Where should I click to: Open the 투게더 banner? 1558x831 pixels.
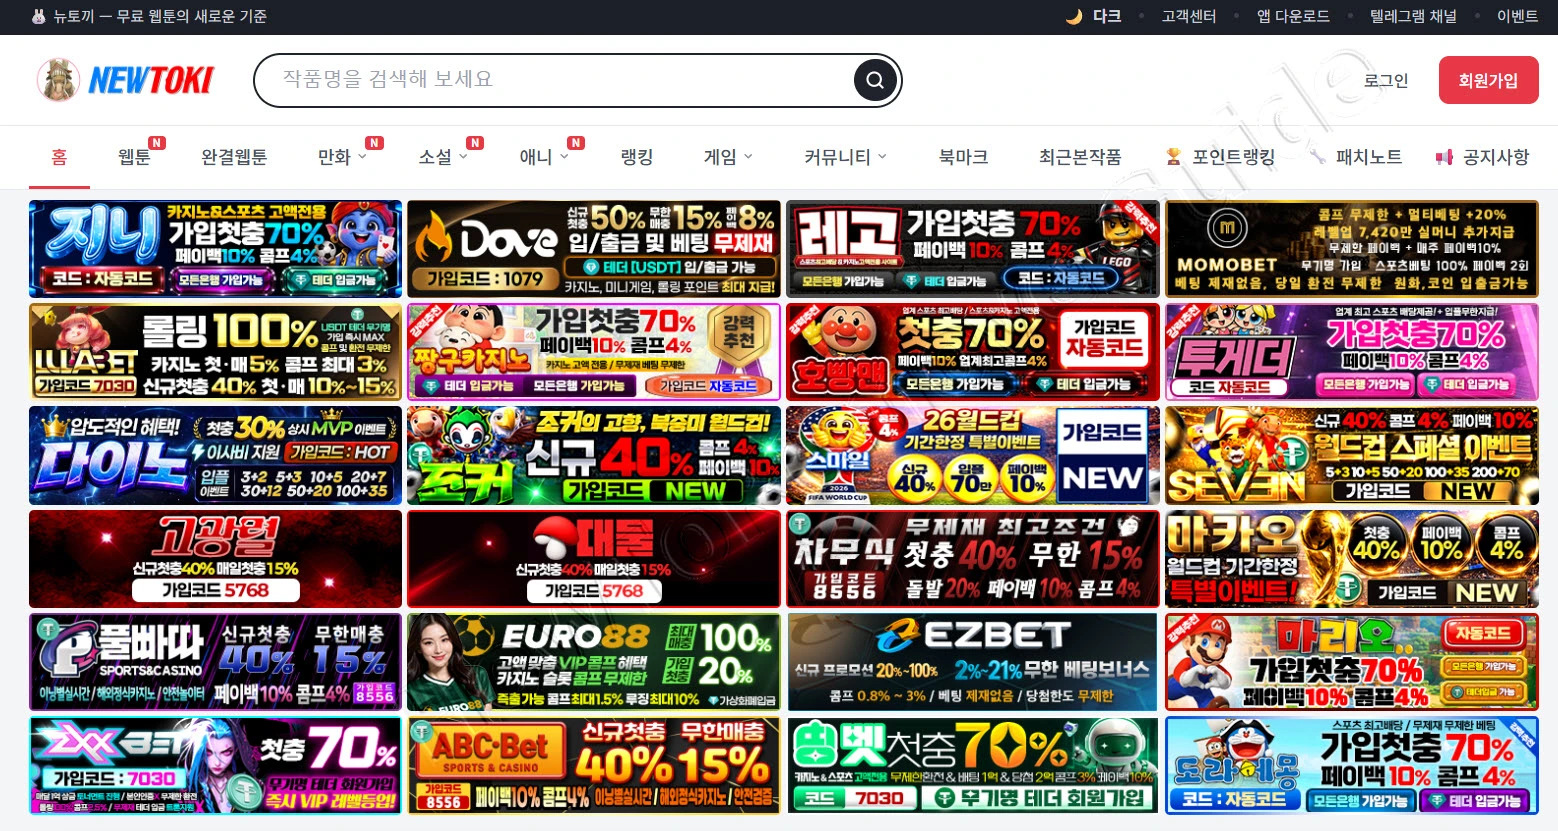pos(1352,352)
